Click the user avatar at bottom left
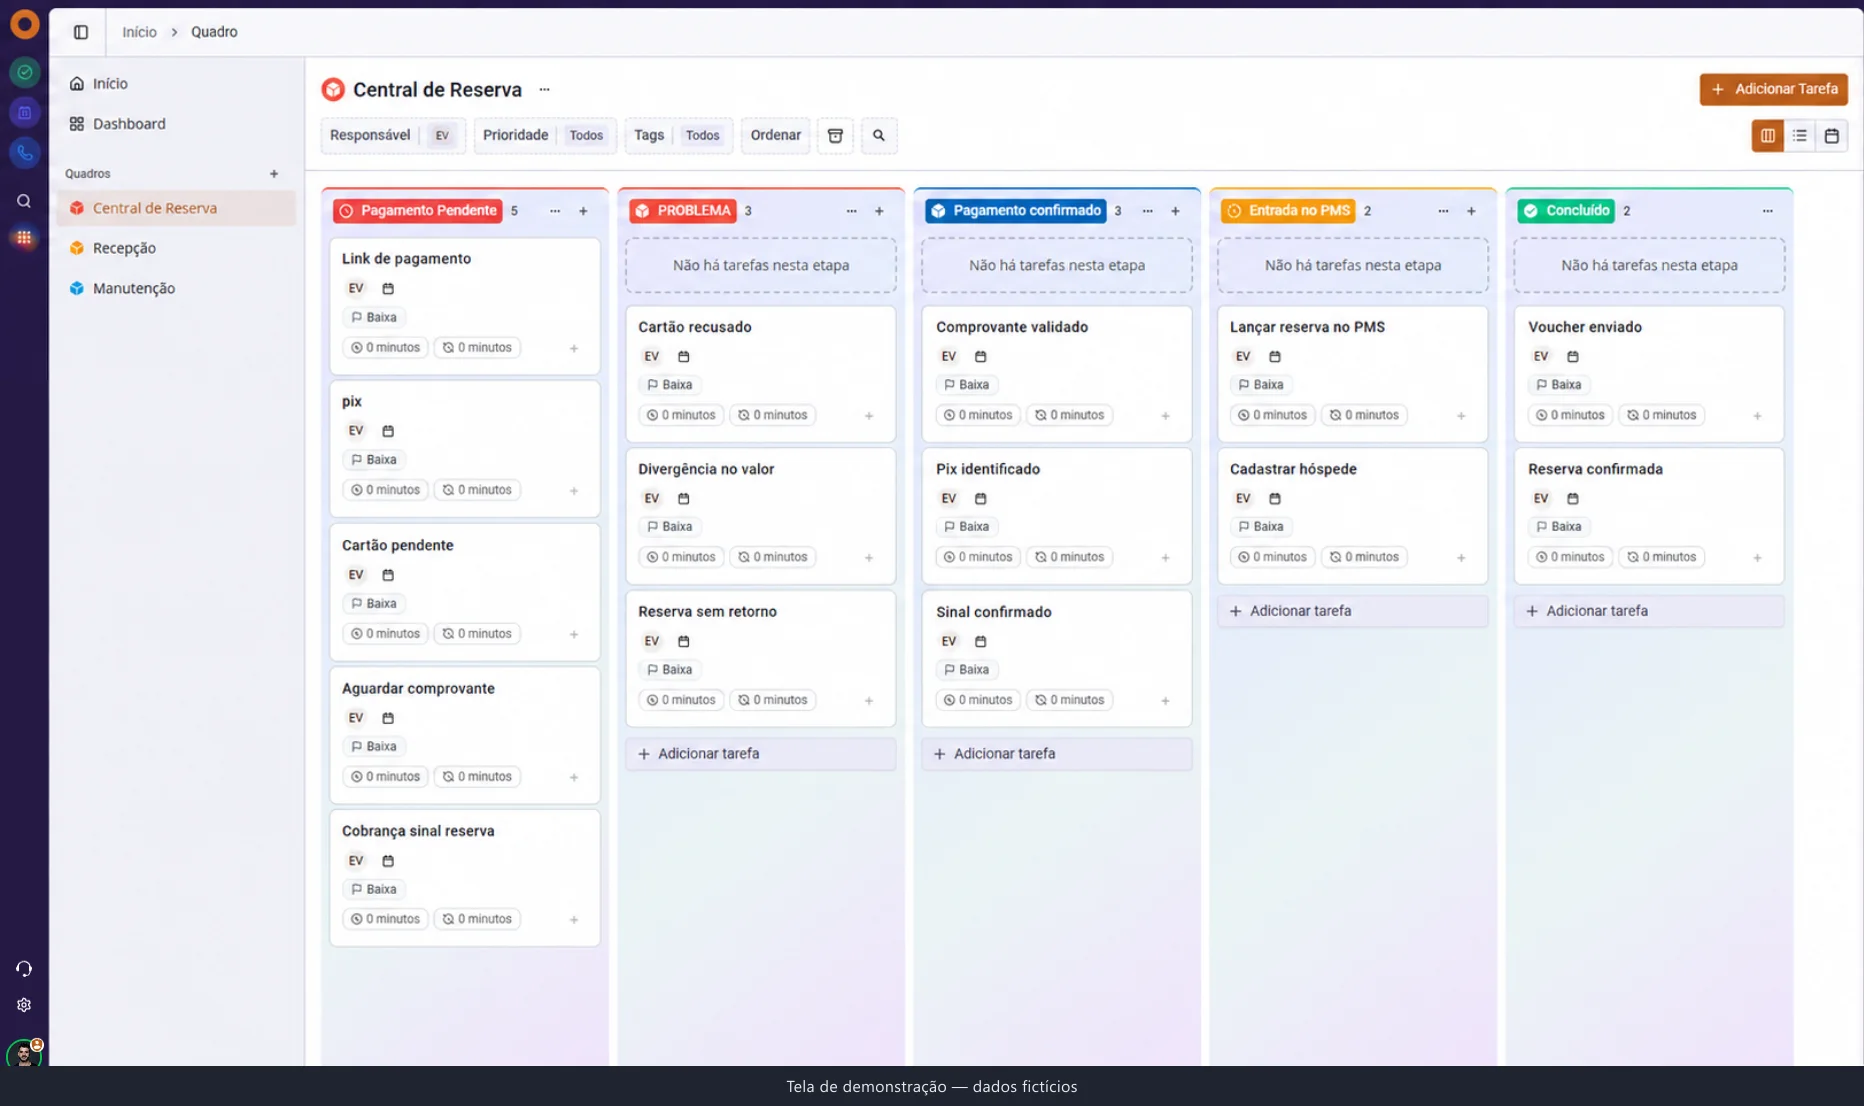The width and height of the screenshot is (1864, 1106). pyautogui.click(x=24, y=1053)
